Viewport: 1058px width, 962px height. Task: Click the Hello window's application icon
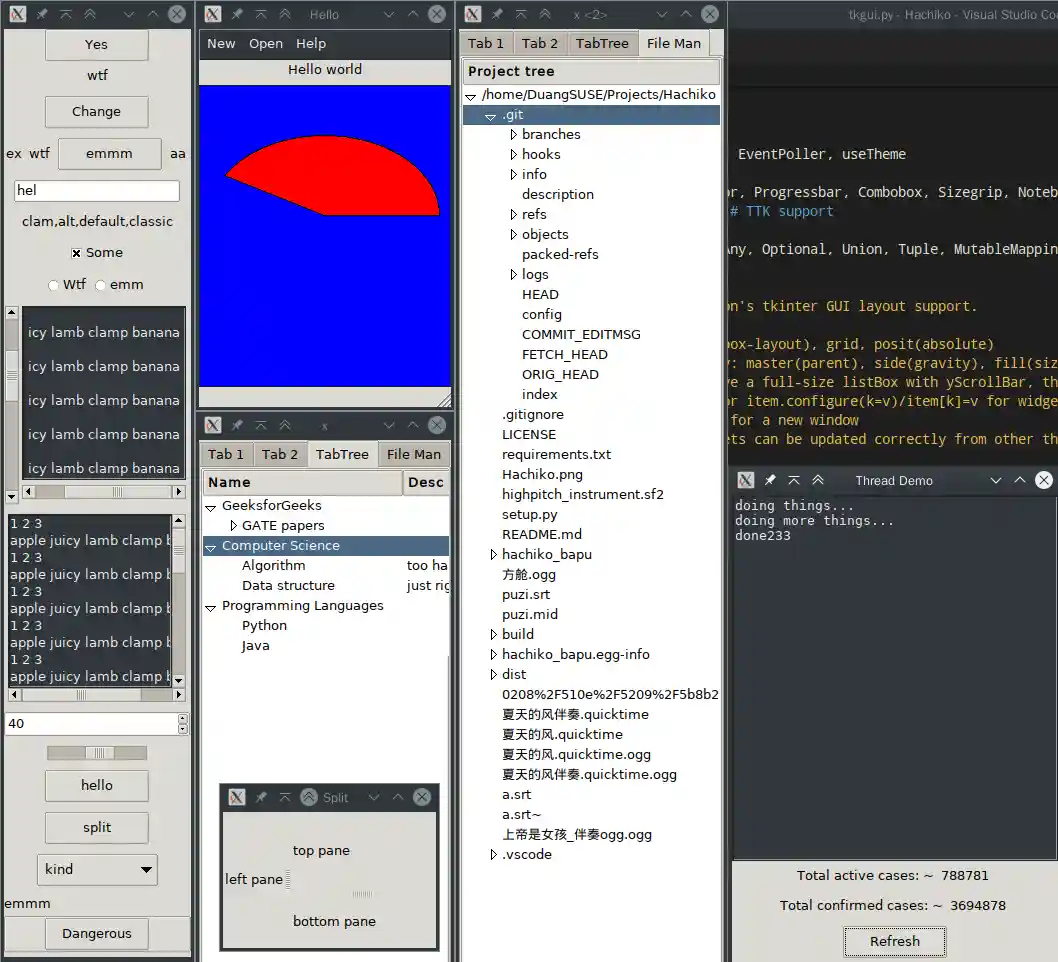(212, 14)
